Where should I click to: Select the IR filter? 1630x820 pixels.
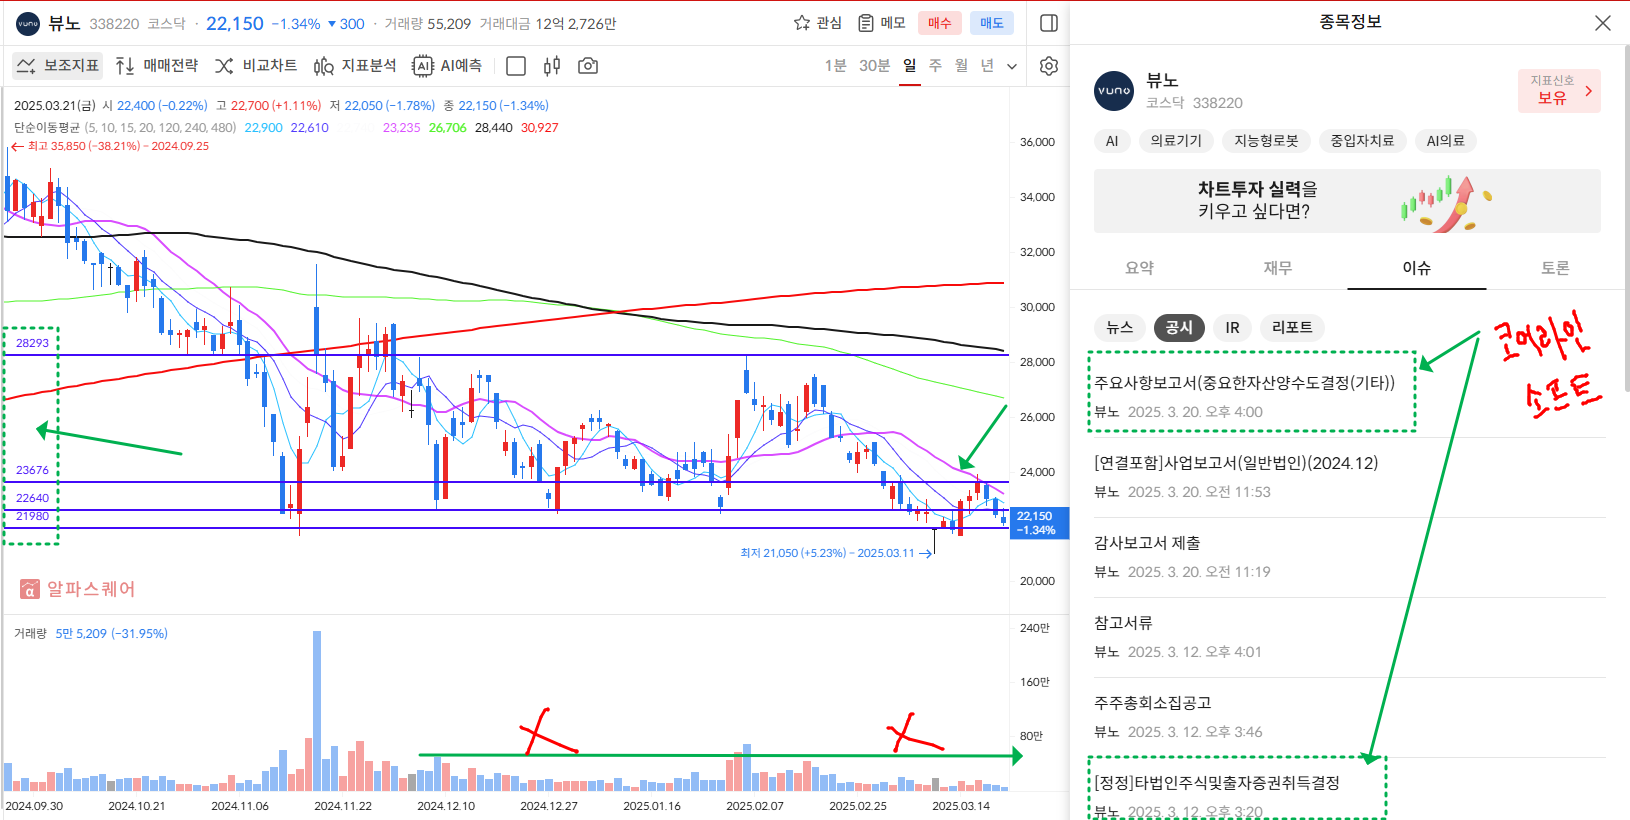click(x=1232, y=327)
